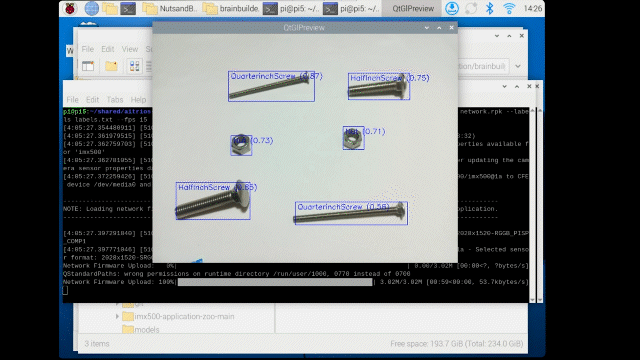Click the QStandardPaths wrong permissions line
The height and width of the screenshot is (360, 640).
click(236, 274)
